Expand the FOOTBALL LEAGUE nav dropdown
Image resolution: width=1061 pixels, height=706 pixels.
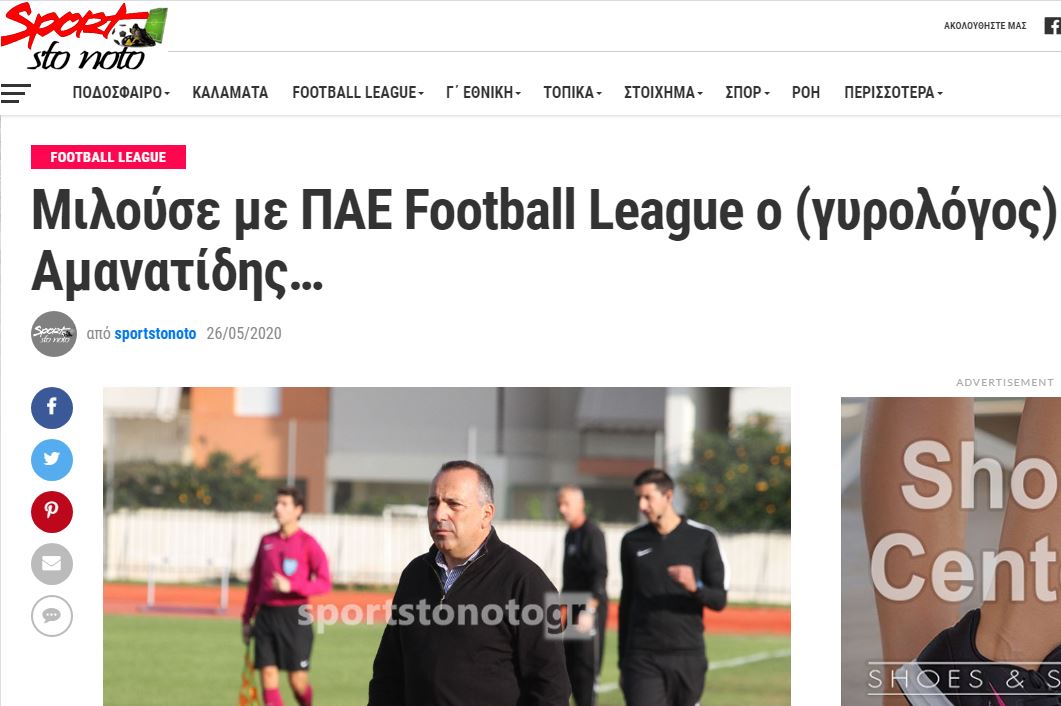(x=358, y=93)
